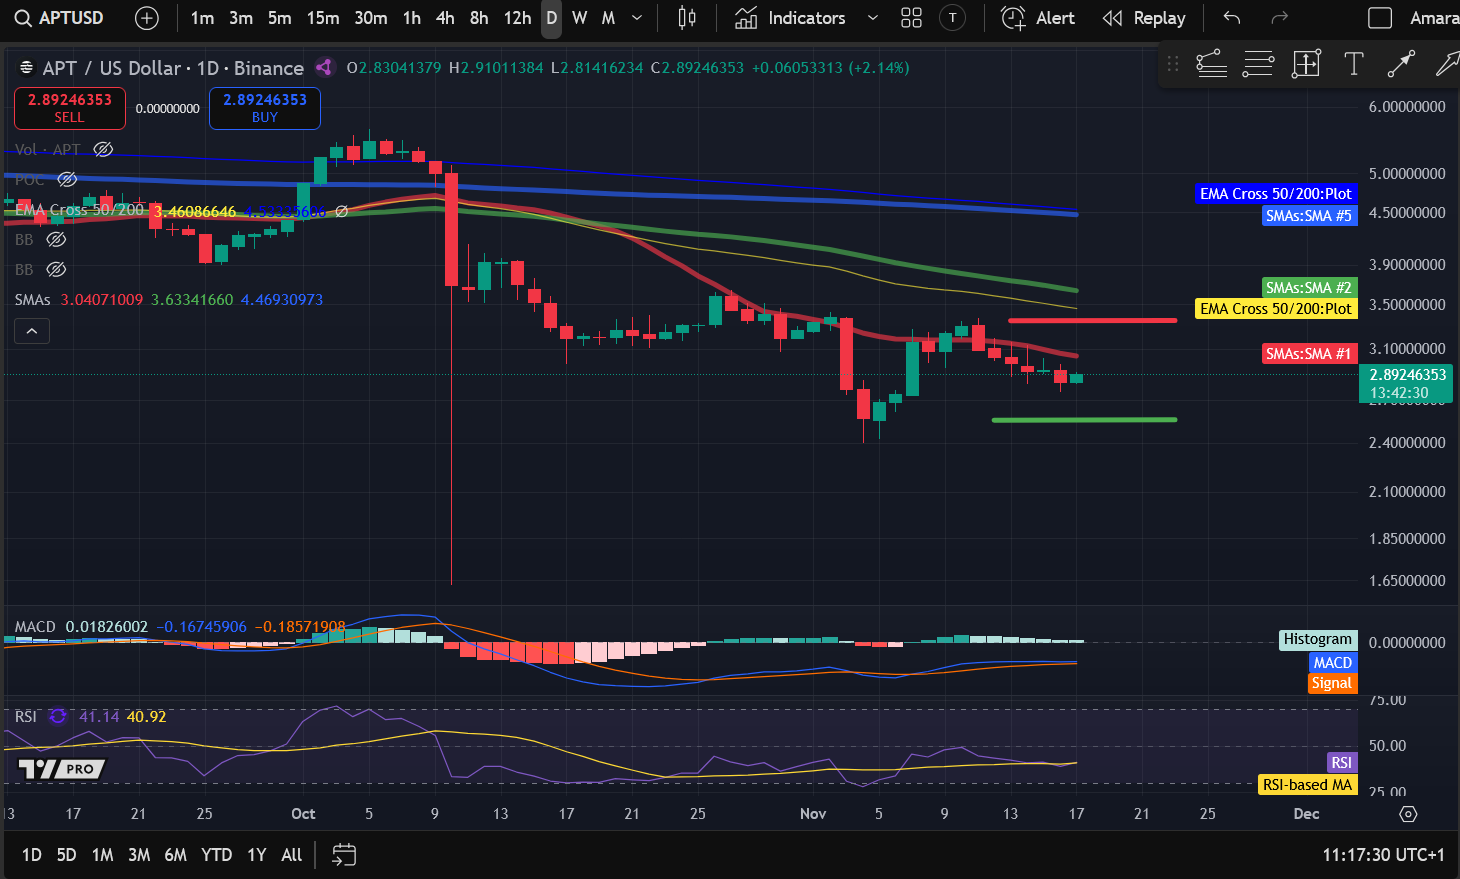Click the templates T icon in the toolbar
The image size is (1460, 879).
click(952, 17)
